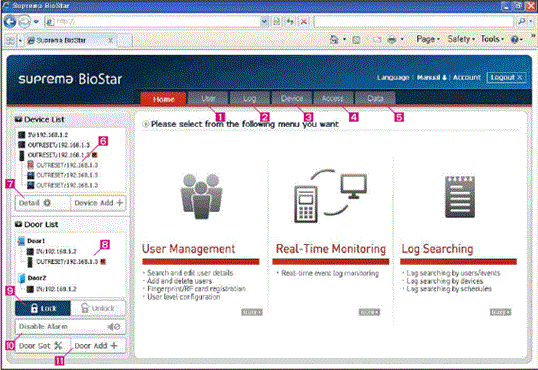This screenshot has width=538, height=370.
Task: Select IN/192.168.1.2 under Door1
Action: click(52, 251)
